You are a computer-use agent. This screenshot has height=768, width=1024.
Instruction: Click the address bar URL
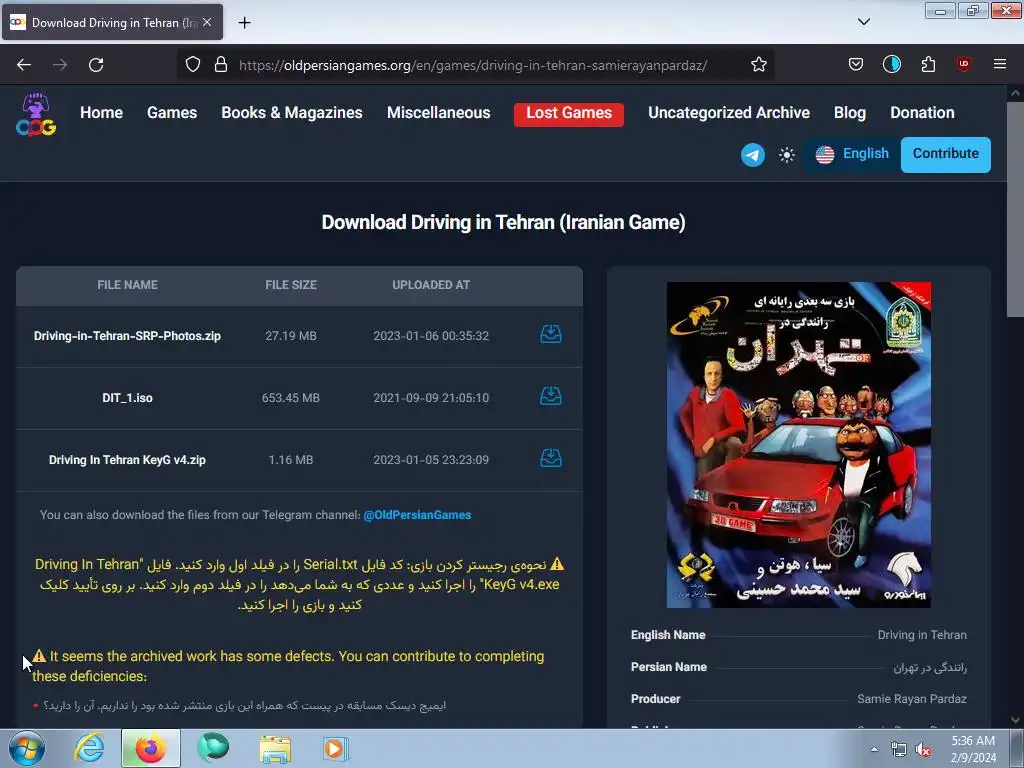[473, 65]
